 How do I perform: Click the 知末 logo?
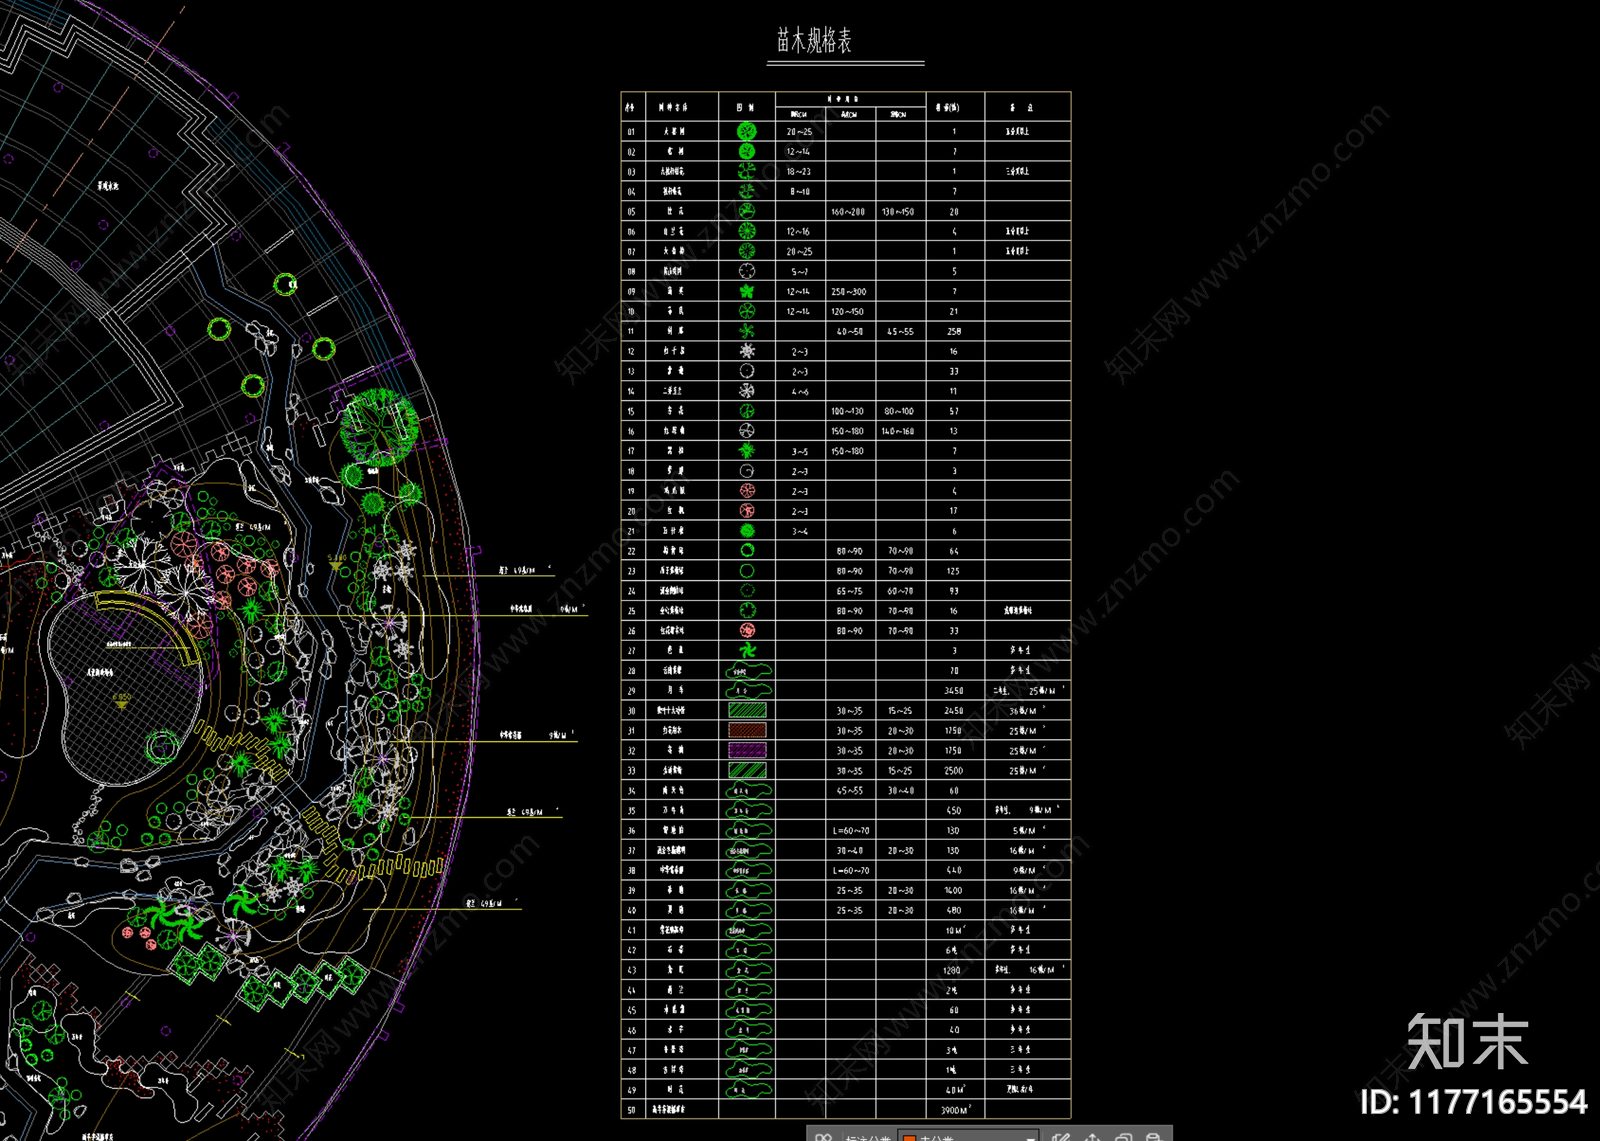pos(1467,1042)
